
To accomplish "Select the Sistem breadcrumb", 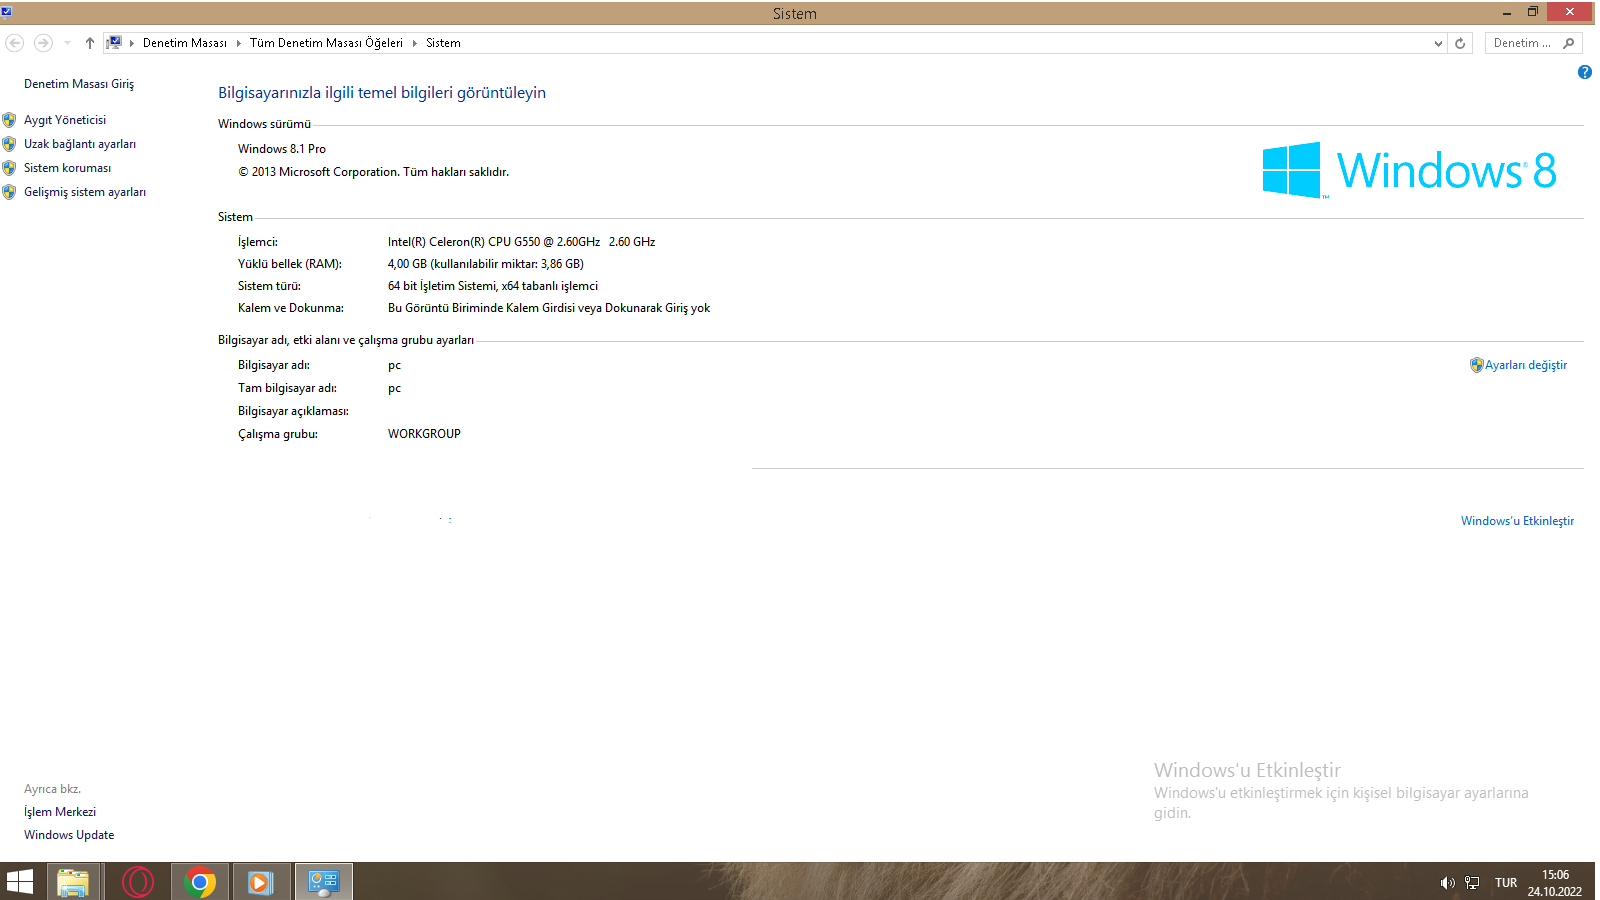I will coord(443,43).
